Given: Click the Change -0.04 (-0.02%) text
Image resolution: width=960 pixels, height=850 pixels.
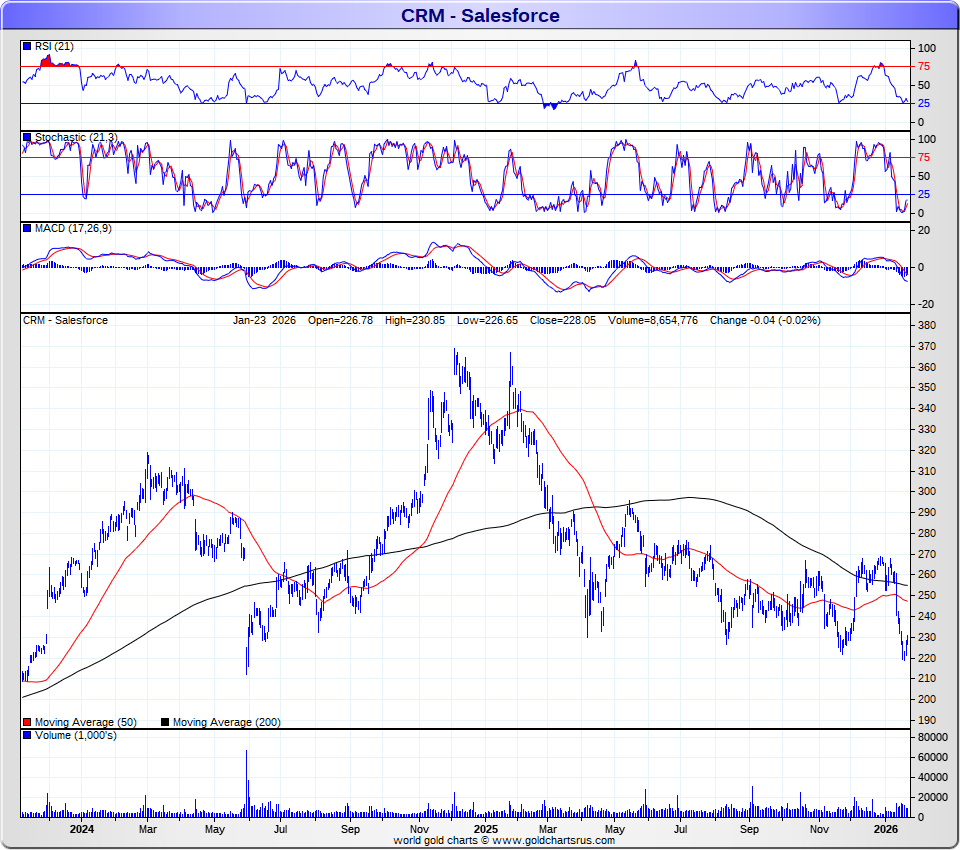Looking at the screenshot, I should (x=765, y=320).
